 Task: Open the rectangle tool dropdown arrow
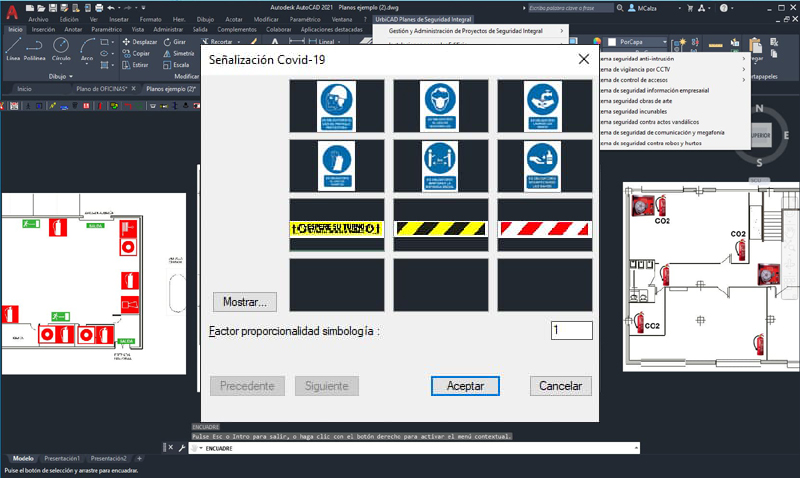point(112,42)
